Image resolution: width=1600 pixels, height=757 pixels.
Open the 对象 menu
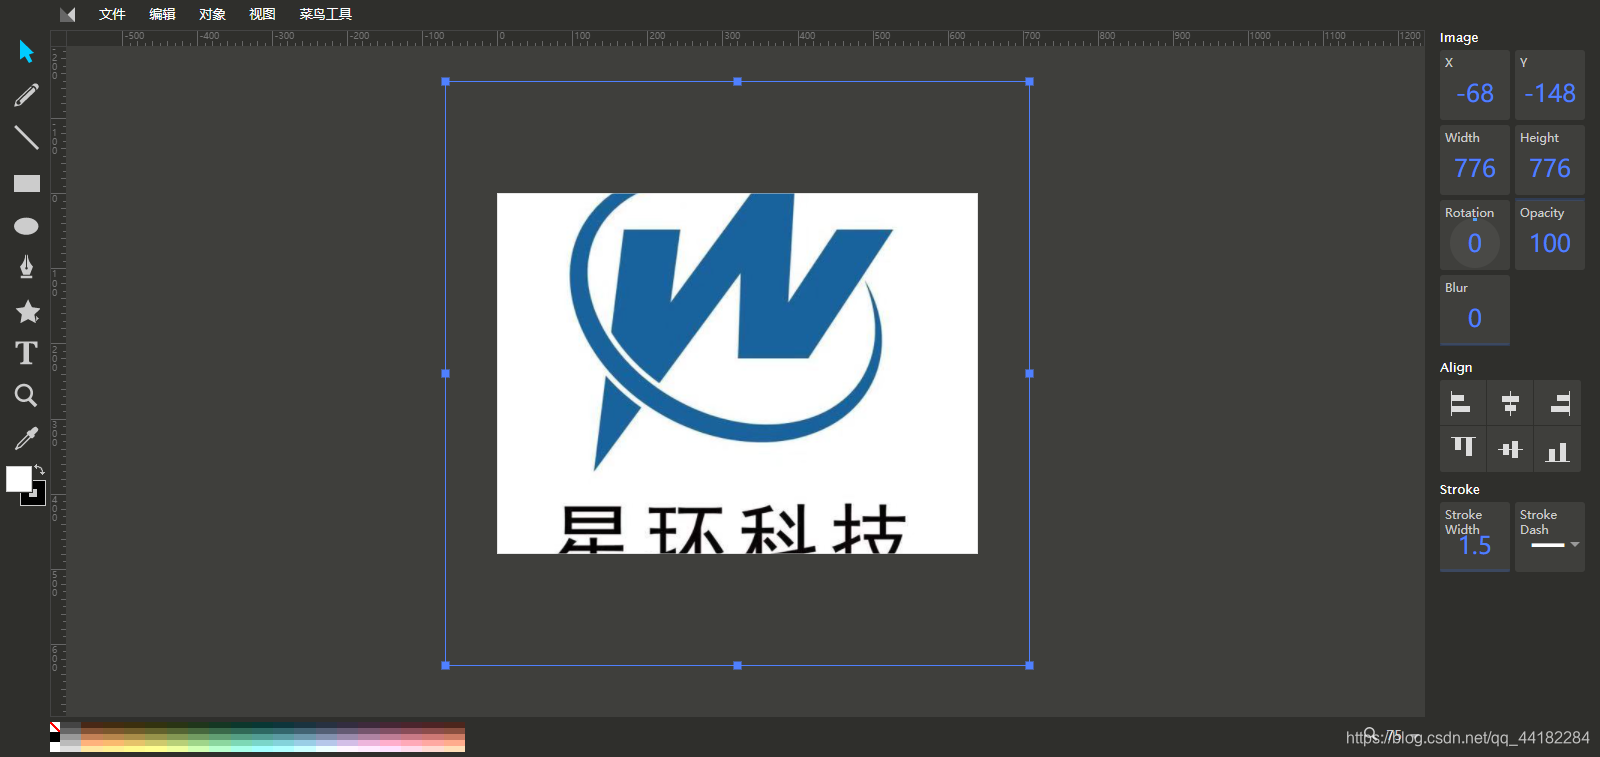pos(212,14)
